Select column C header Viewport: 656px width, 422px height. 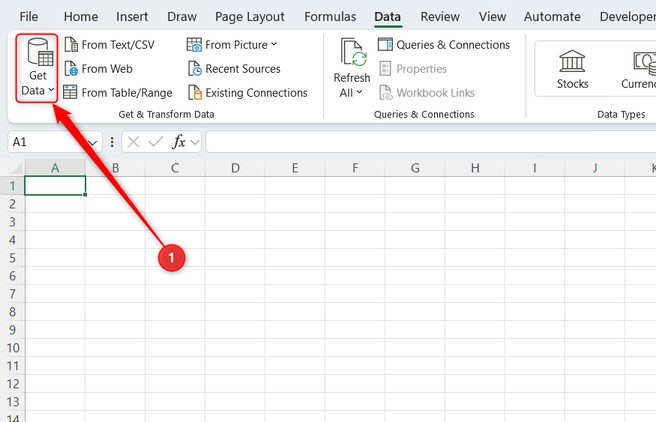(x=175, y=168)
